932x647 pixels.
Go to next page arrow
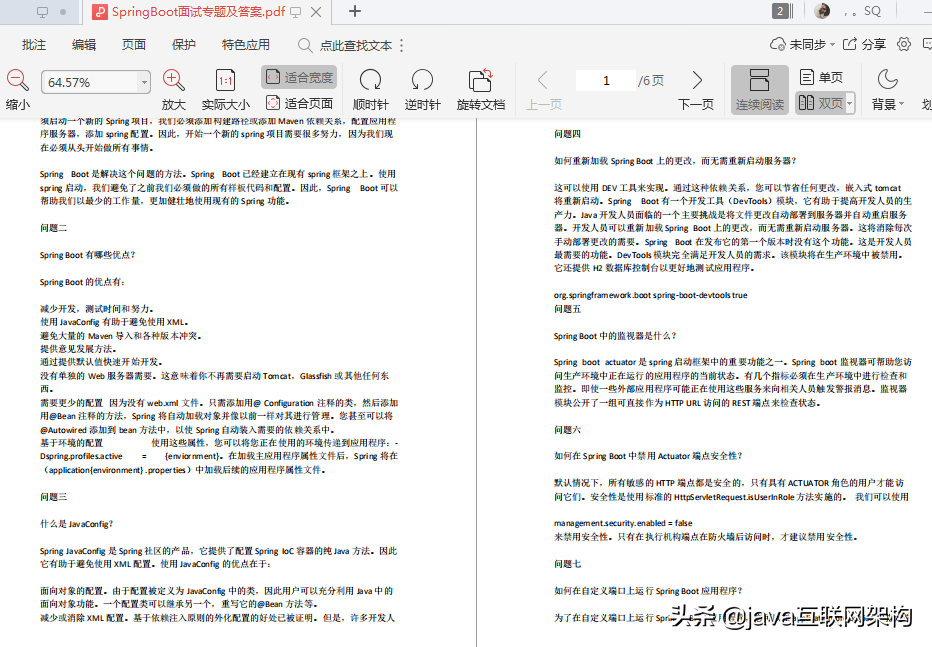697,80
